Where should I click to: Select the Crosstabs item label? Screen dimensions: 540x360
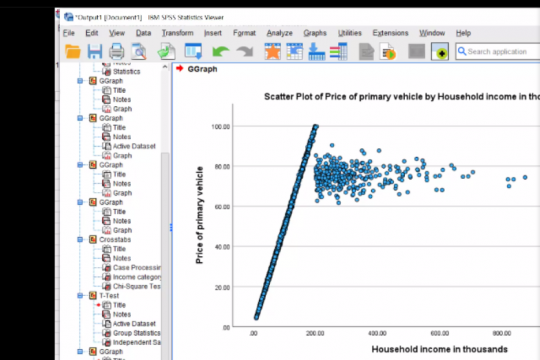point(115,239)
